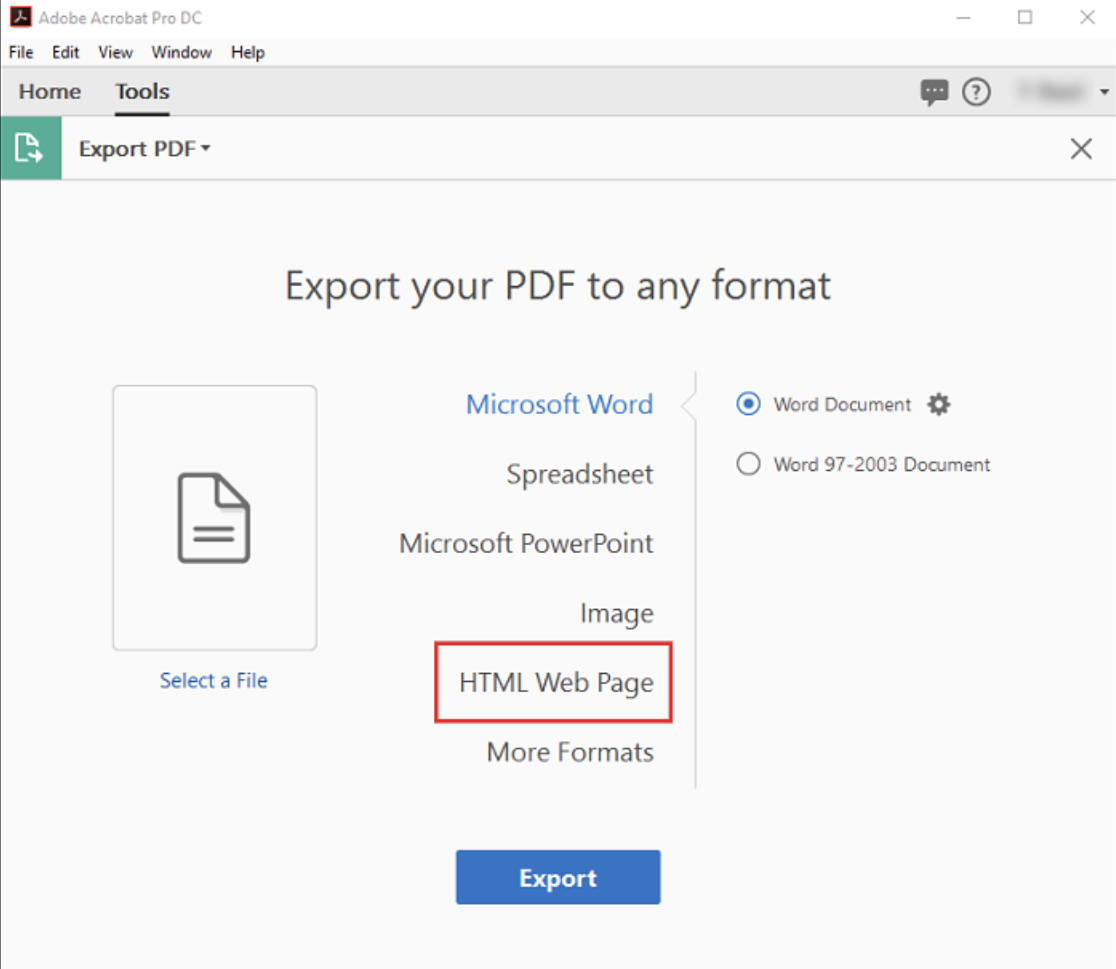Close the Export PDF tool view
Image resolution: width=1116 pixels, height=969 pixels.
[x=1081, y=148]
